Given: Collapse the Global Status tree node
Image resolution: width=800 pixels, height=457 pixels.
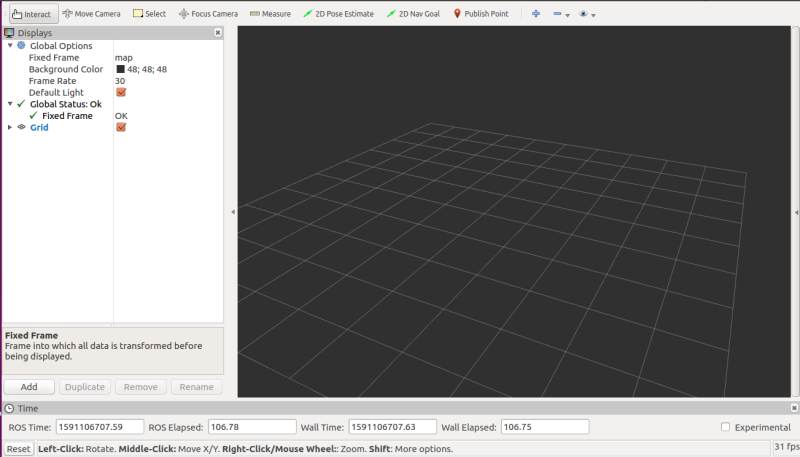Looking at the screenshot, I should [x=10, y=104].
